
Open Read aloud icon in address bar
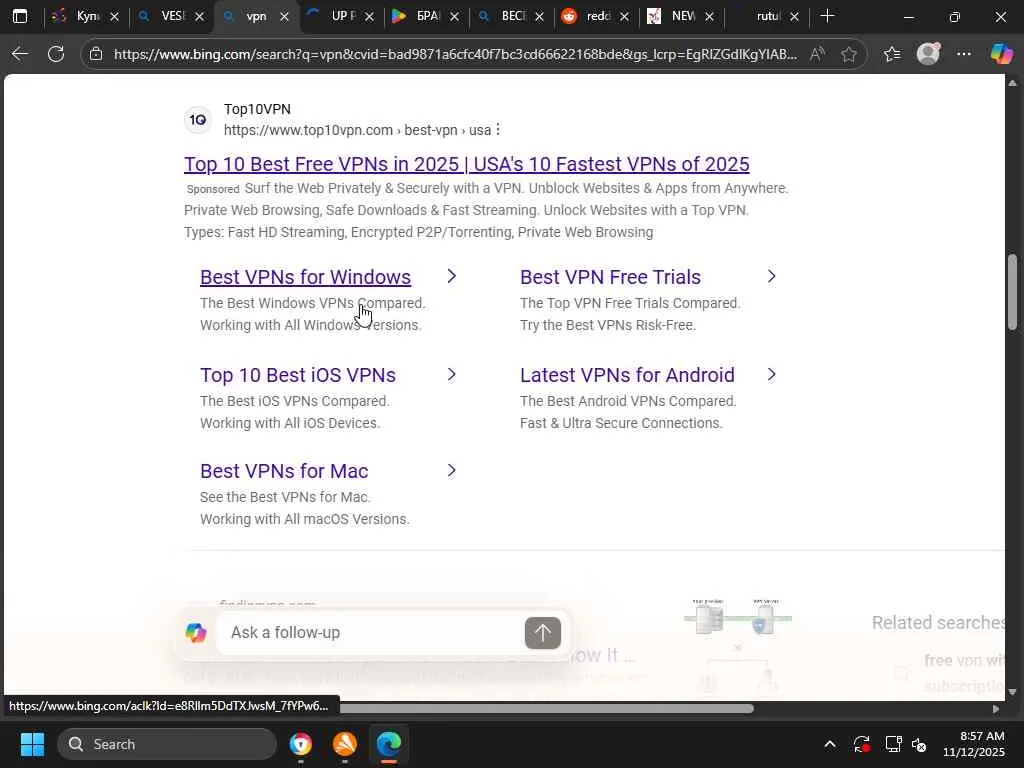pyautogui.click(x=817, y=54)
